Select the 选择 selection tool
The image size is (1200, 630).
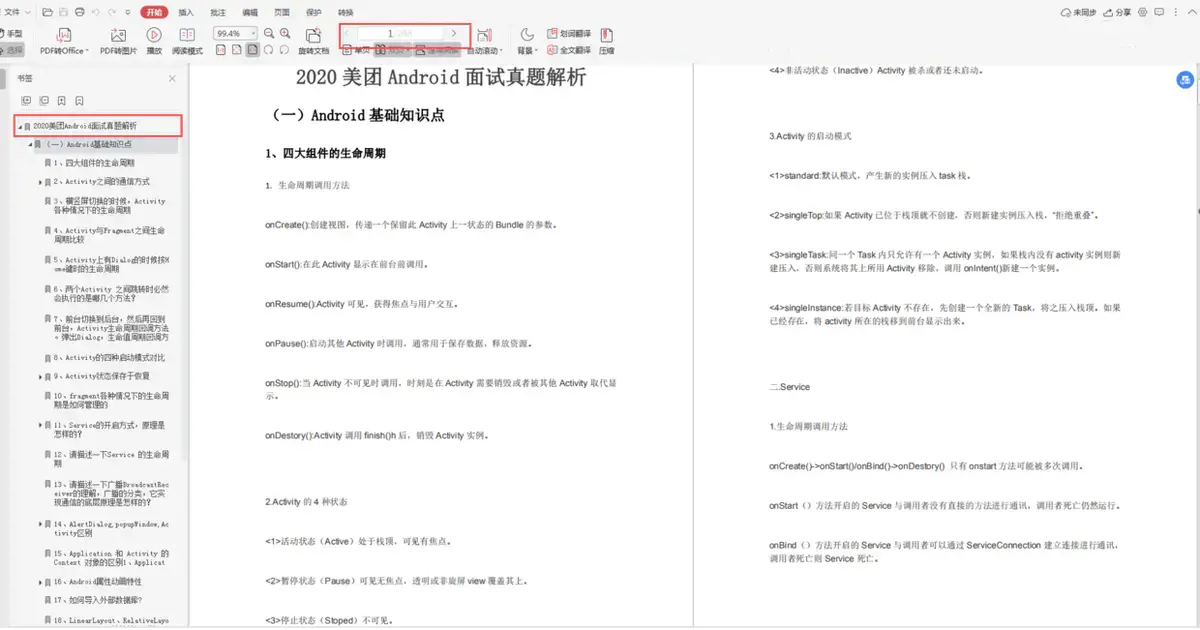click(x=12, y=50)
